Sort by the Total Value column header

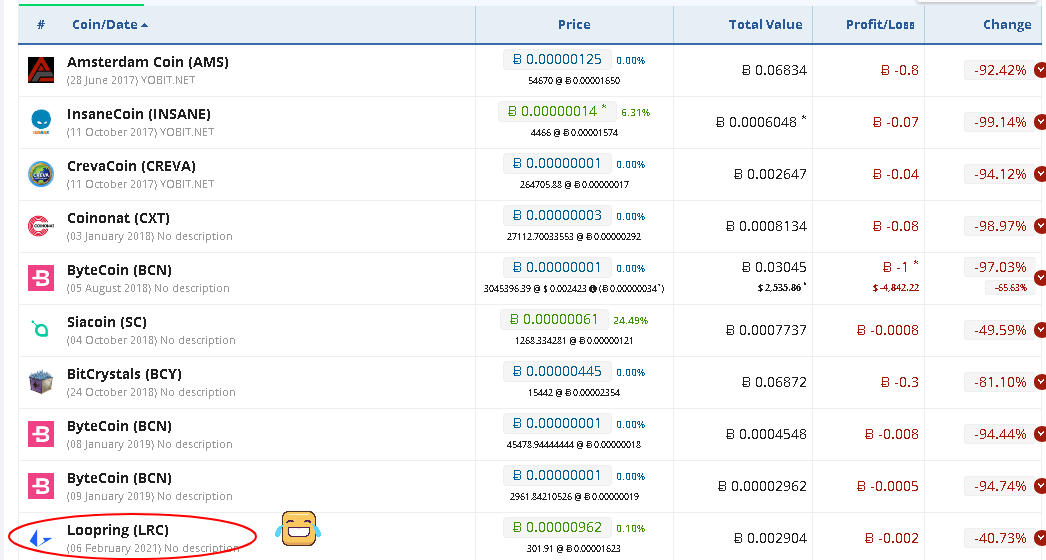pos(765,25)
